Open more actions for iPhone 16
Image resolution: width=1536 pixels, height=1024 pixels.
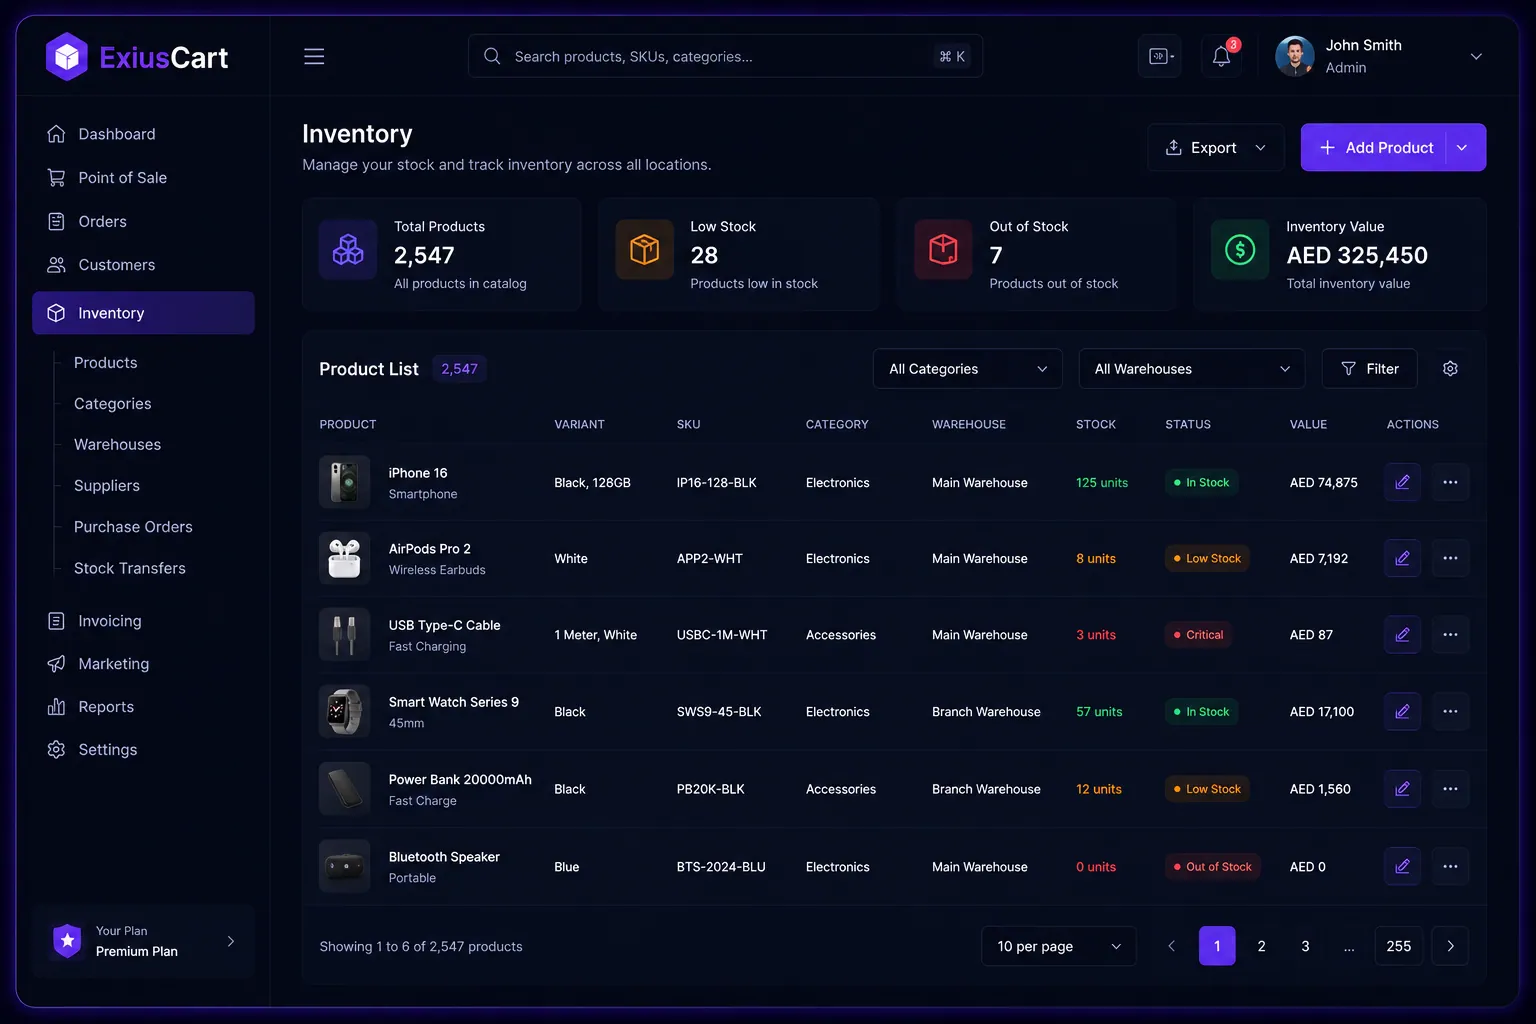(x=1450, y=483)
